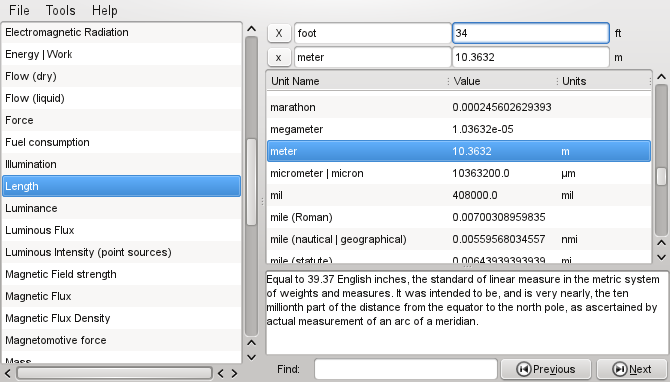Select Luminous Flux category

coord(121,230)
